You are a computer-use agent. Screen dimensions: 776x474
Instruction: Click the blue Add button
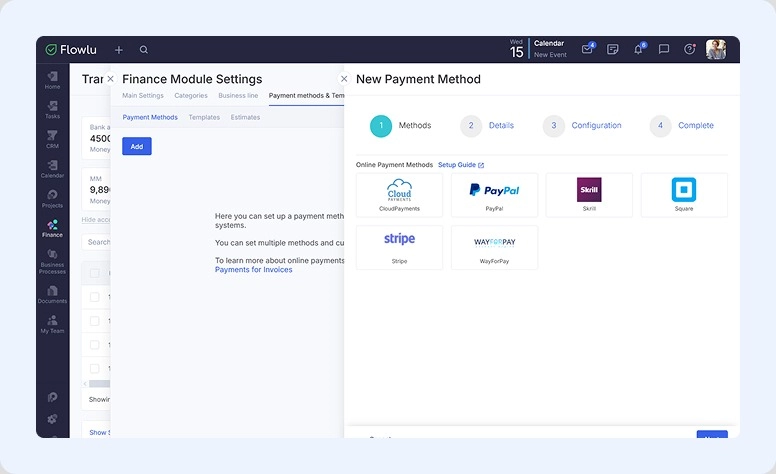[137, 146]
